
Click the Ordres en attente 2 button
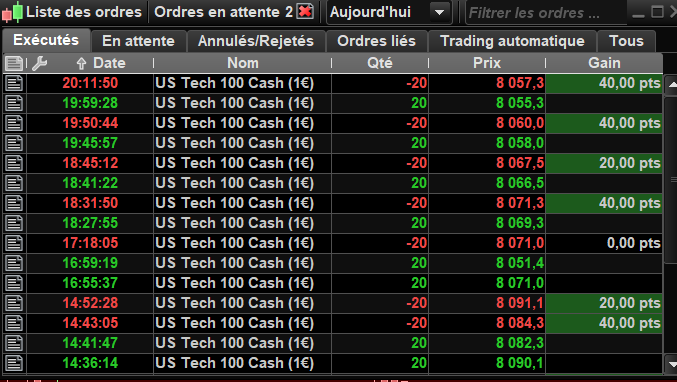[224, 12]
